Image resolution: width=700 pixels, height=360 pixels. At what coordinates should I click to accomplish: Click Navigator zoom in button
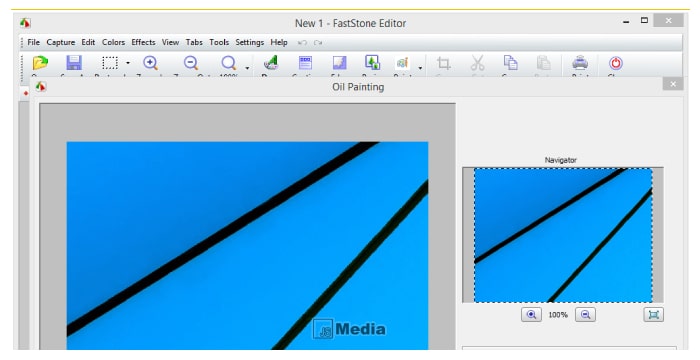click(531, 314)
